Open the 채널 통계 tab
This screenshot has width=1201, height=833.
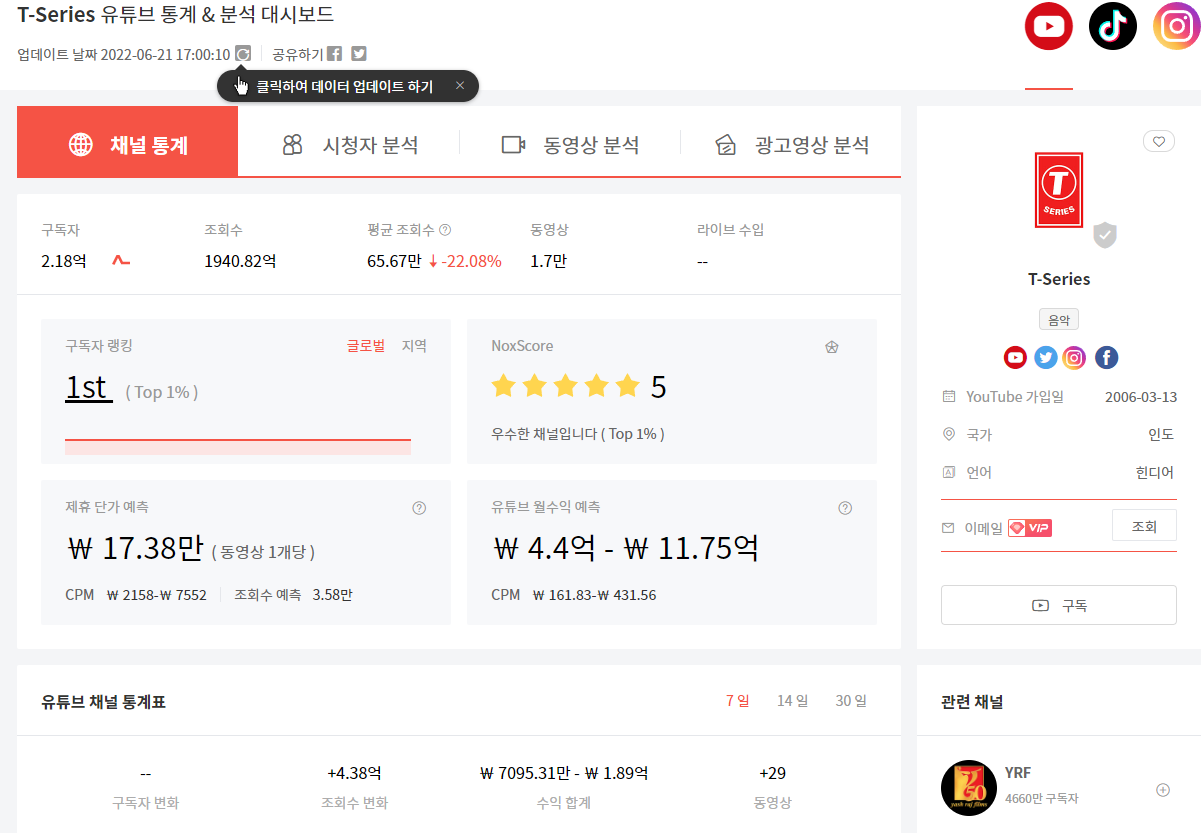click(x=128, y=142)
